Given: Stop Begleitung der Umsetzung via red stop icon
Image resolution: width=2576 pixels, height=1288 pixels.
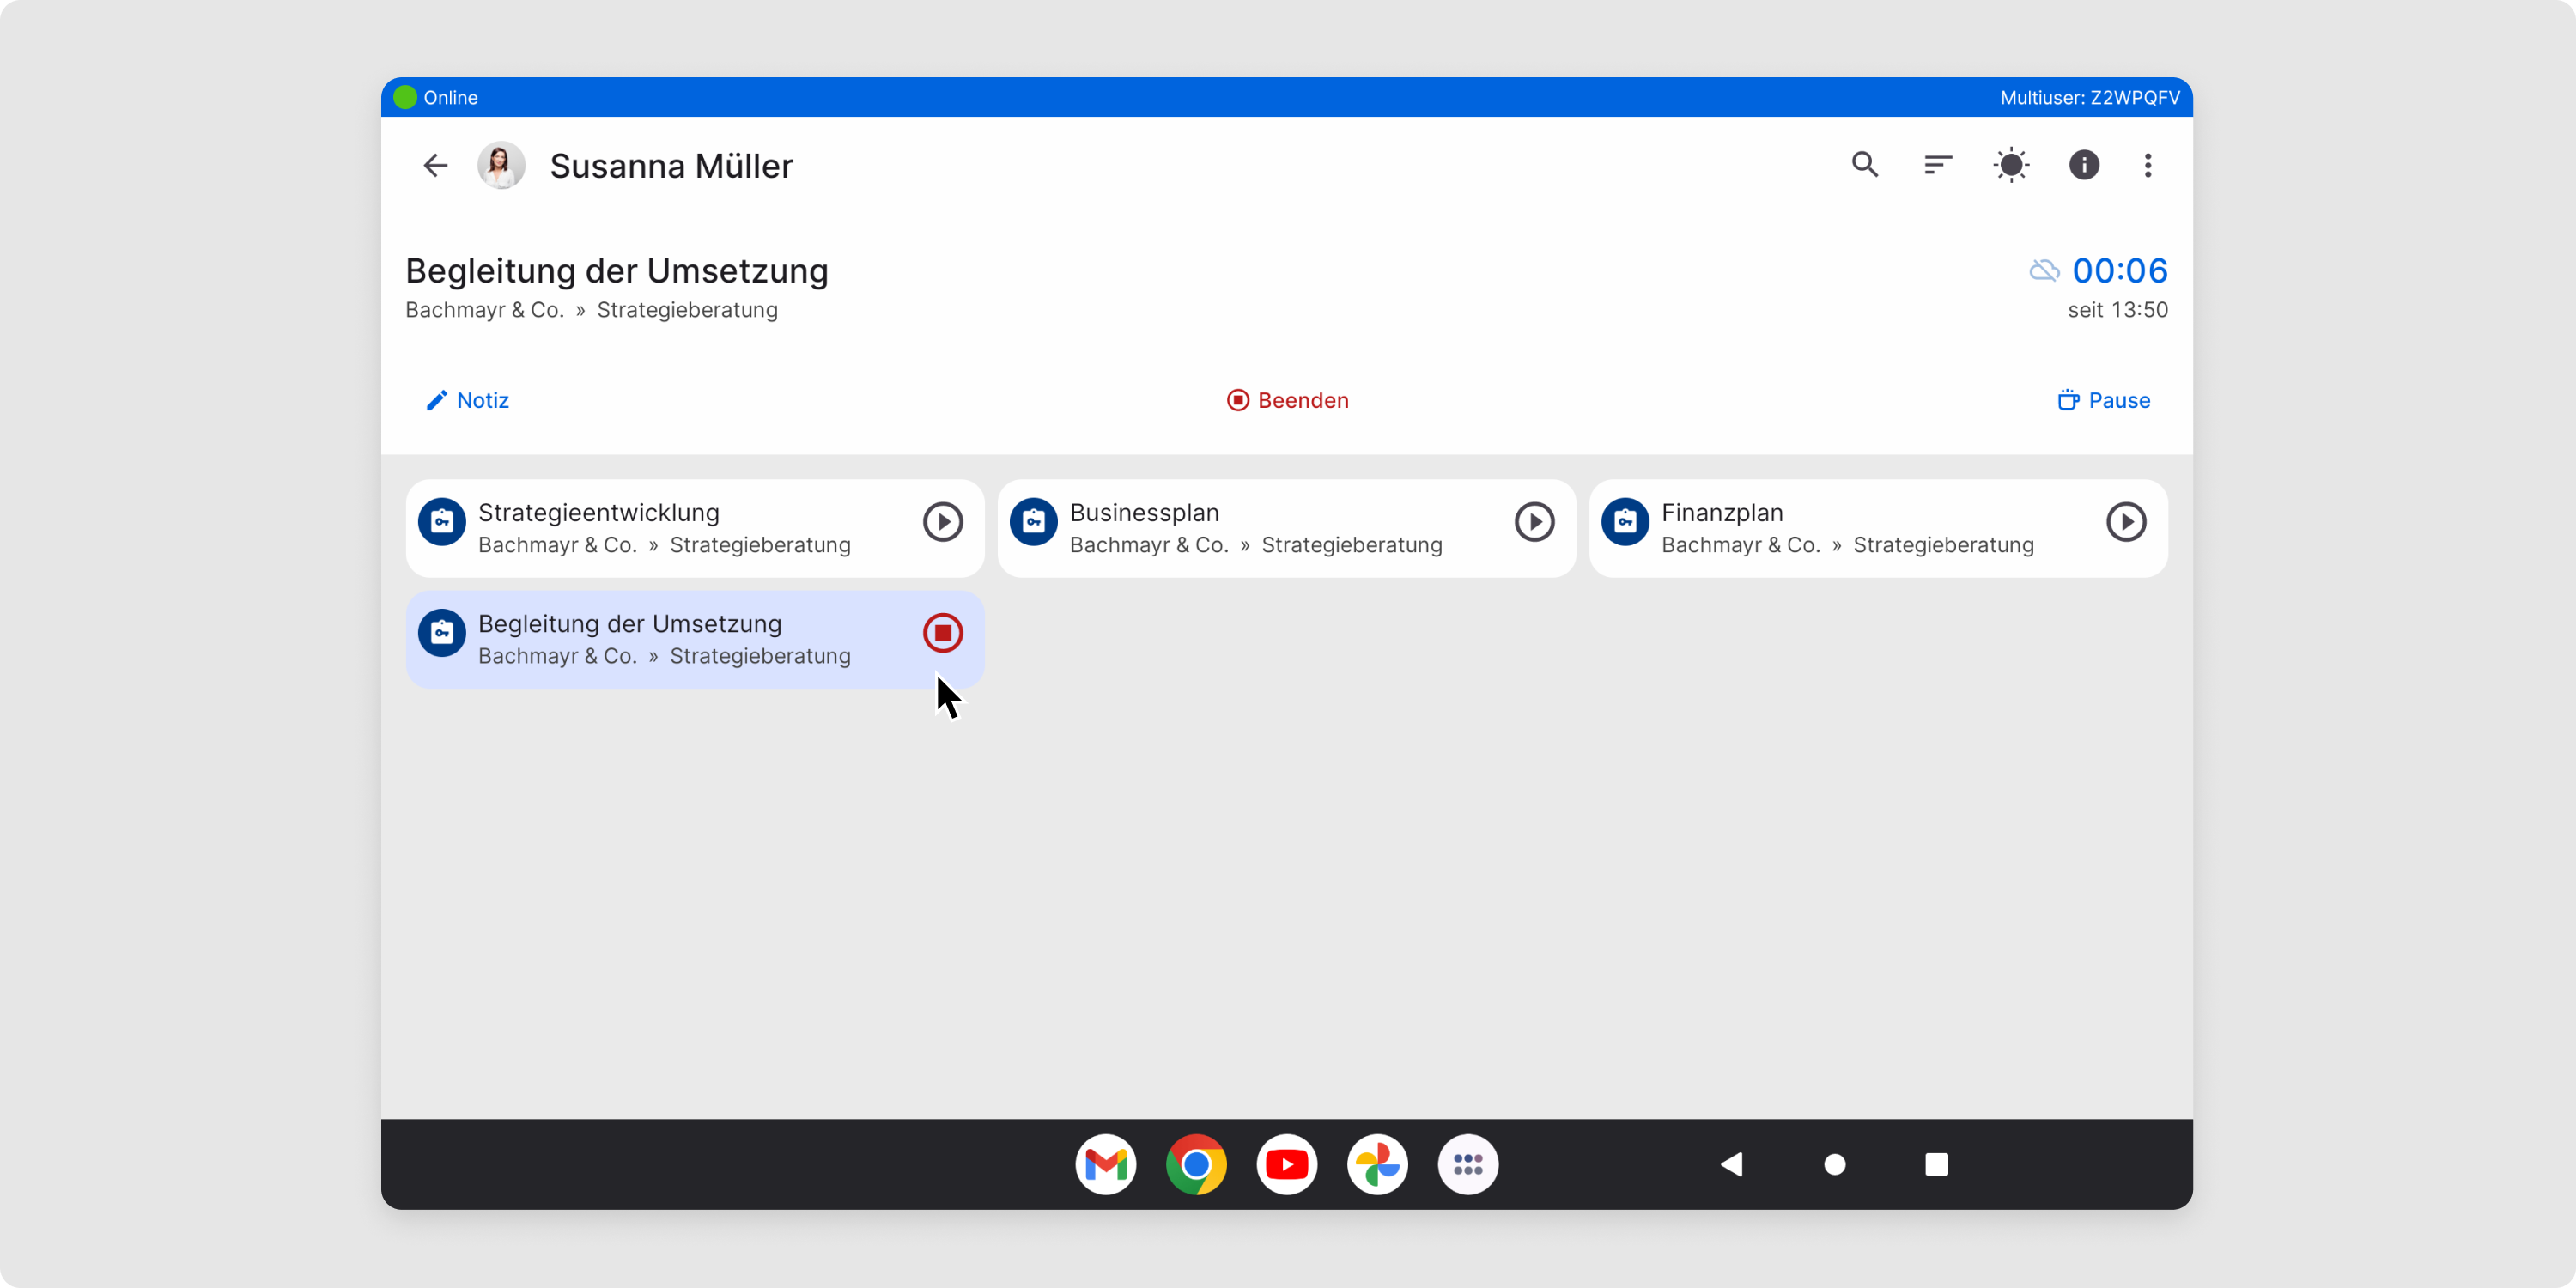Looking at the screenshot, I should (x=942, y=633).
